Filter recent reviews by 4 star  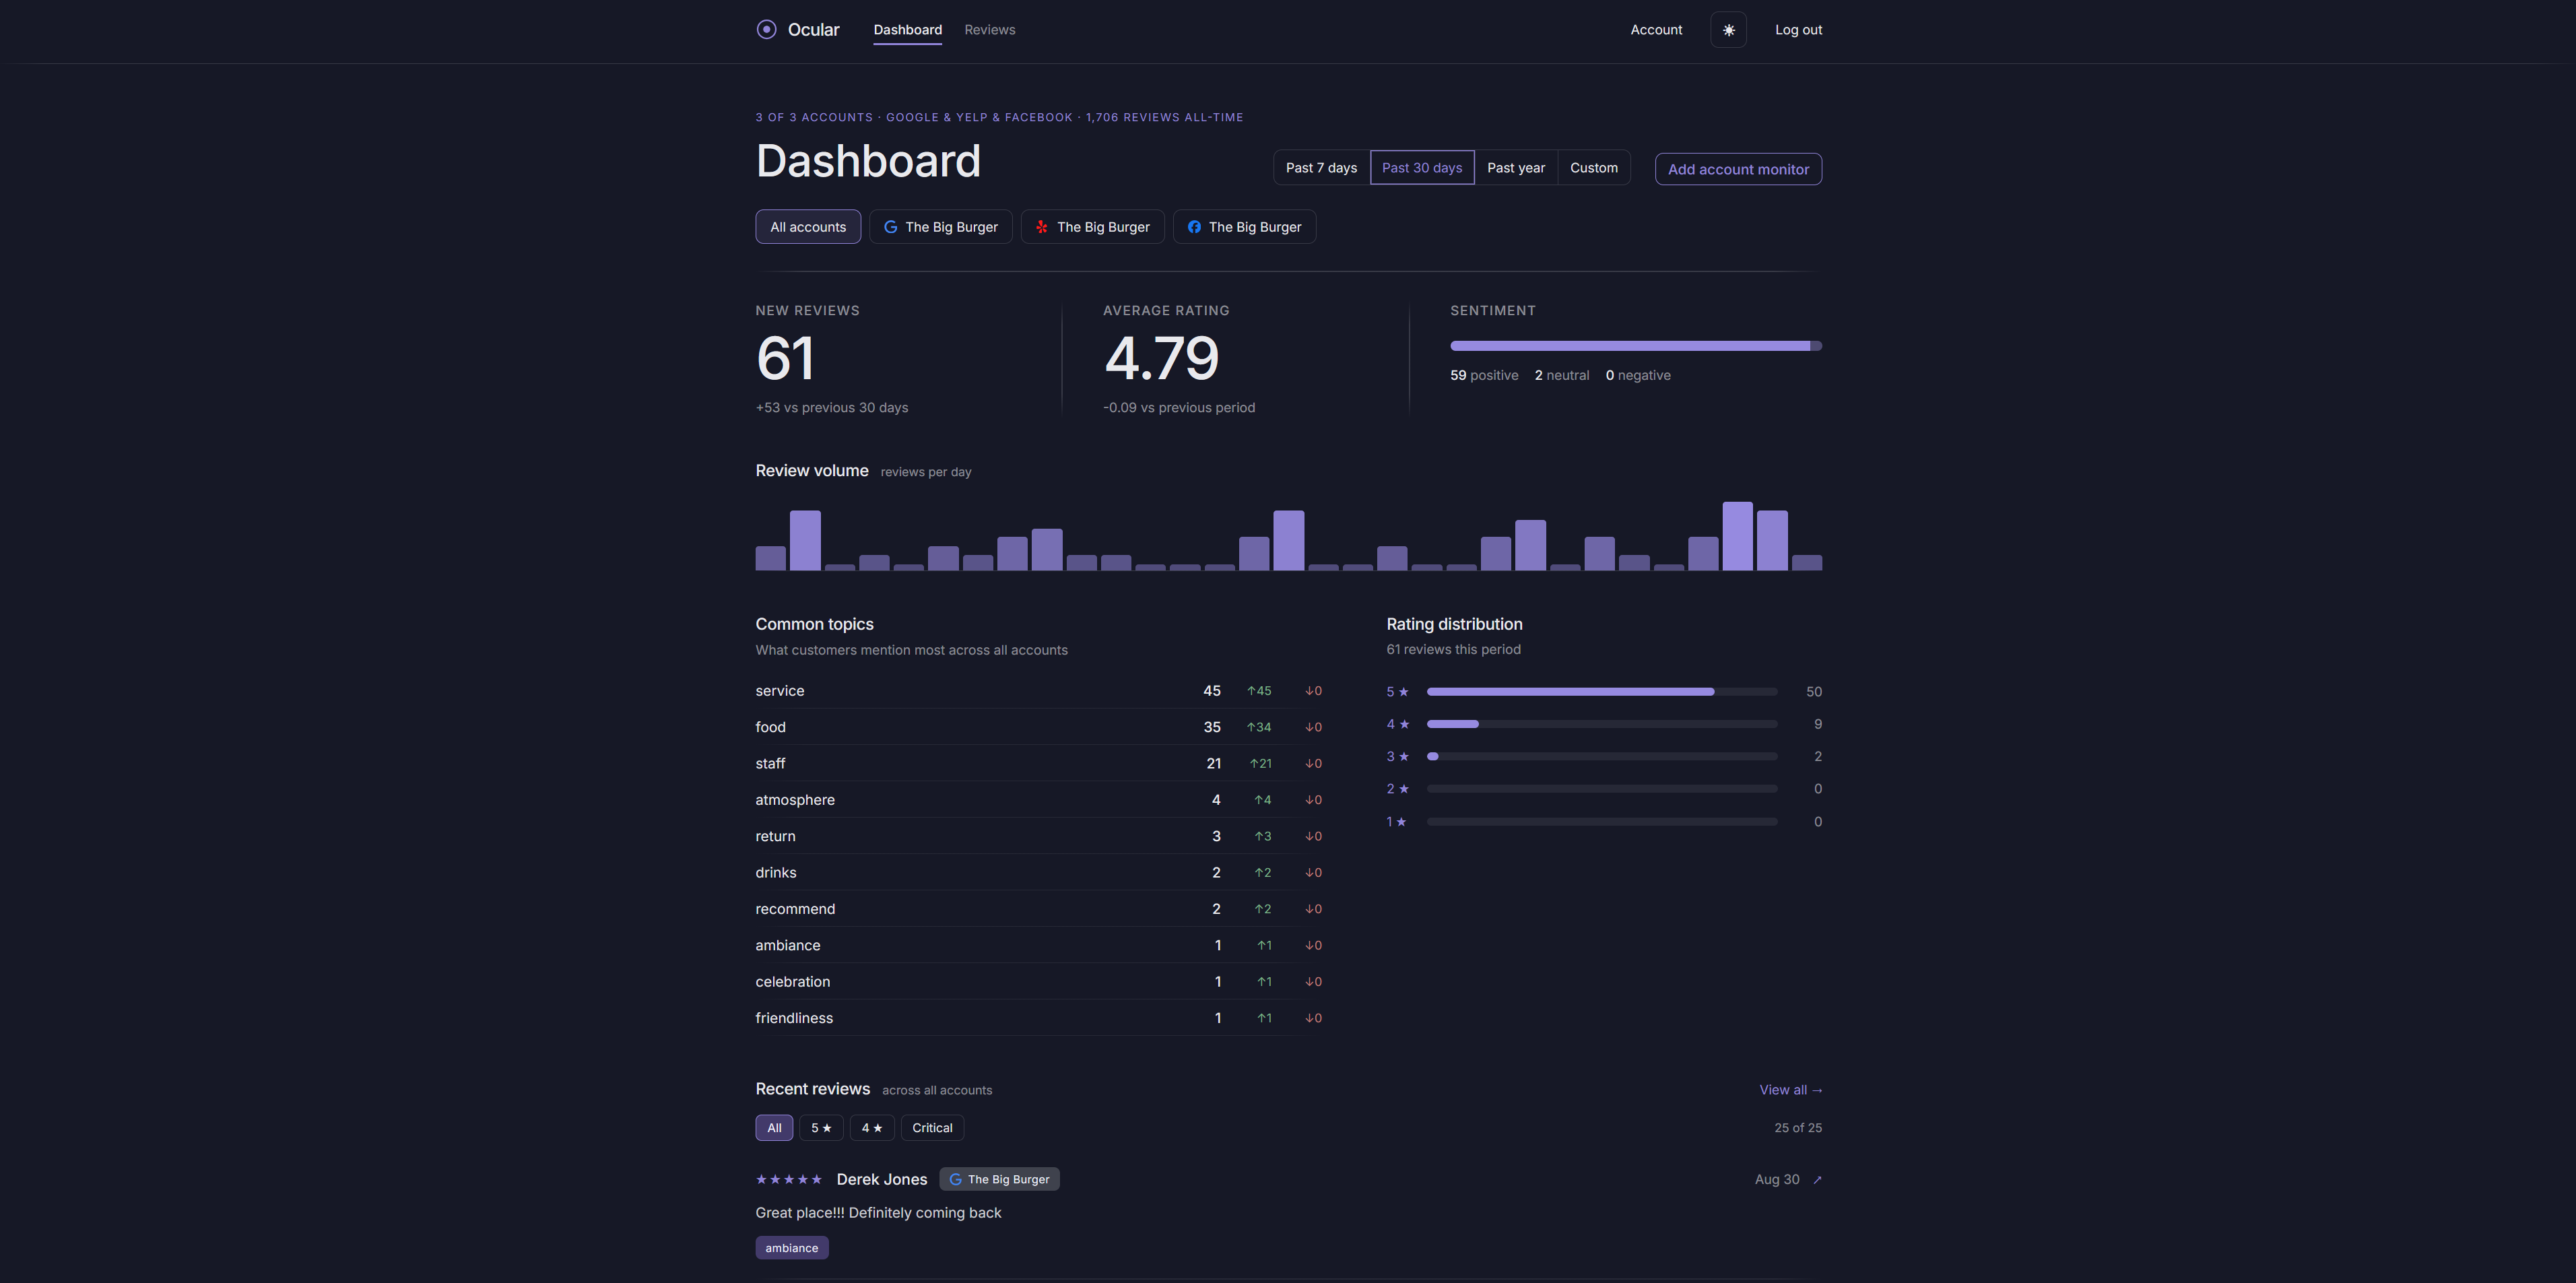(x=872, y=1128)
